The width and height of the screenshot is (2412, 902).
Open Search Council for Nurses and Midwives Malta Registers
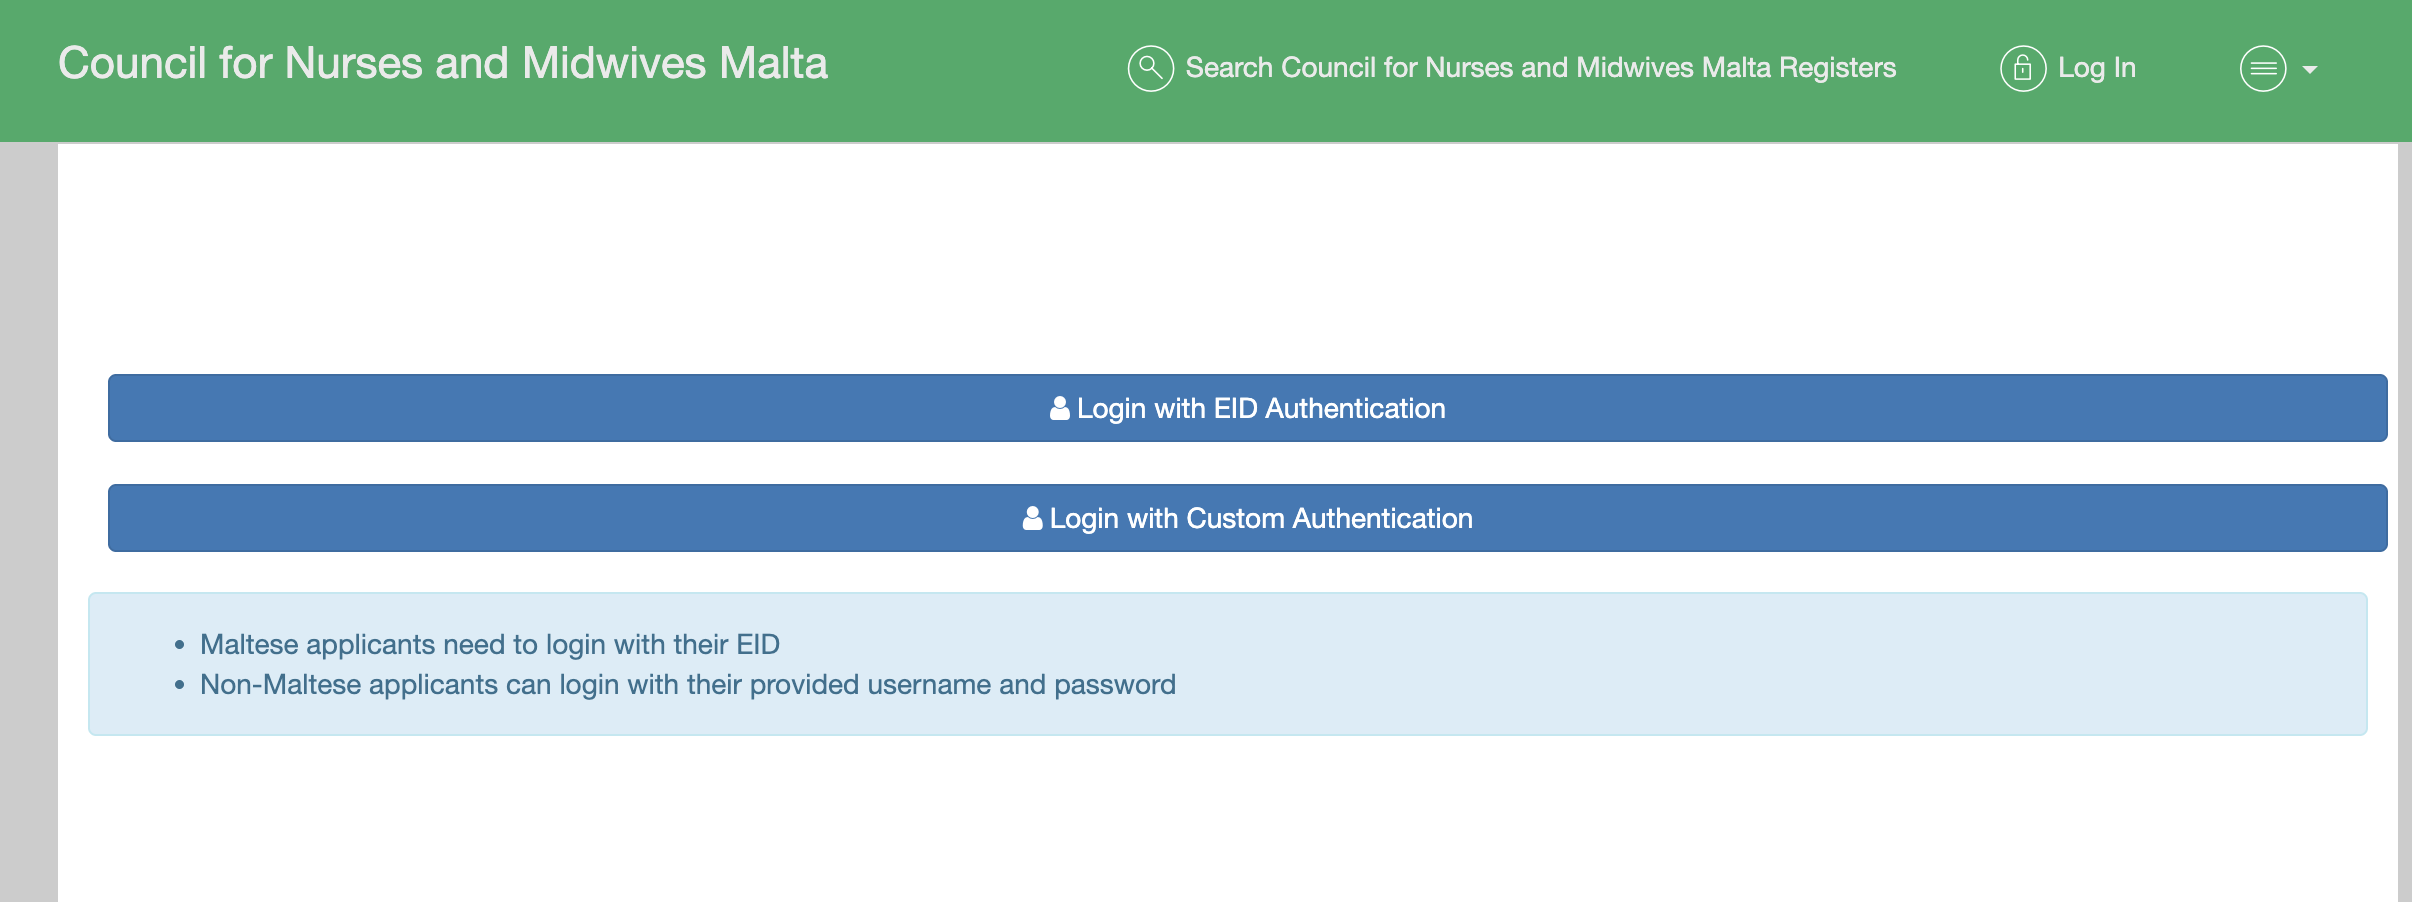click(x=1540, y=68)
